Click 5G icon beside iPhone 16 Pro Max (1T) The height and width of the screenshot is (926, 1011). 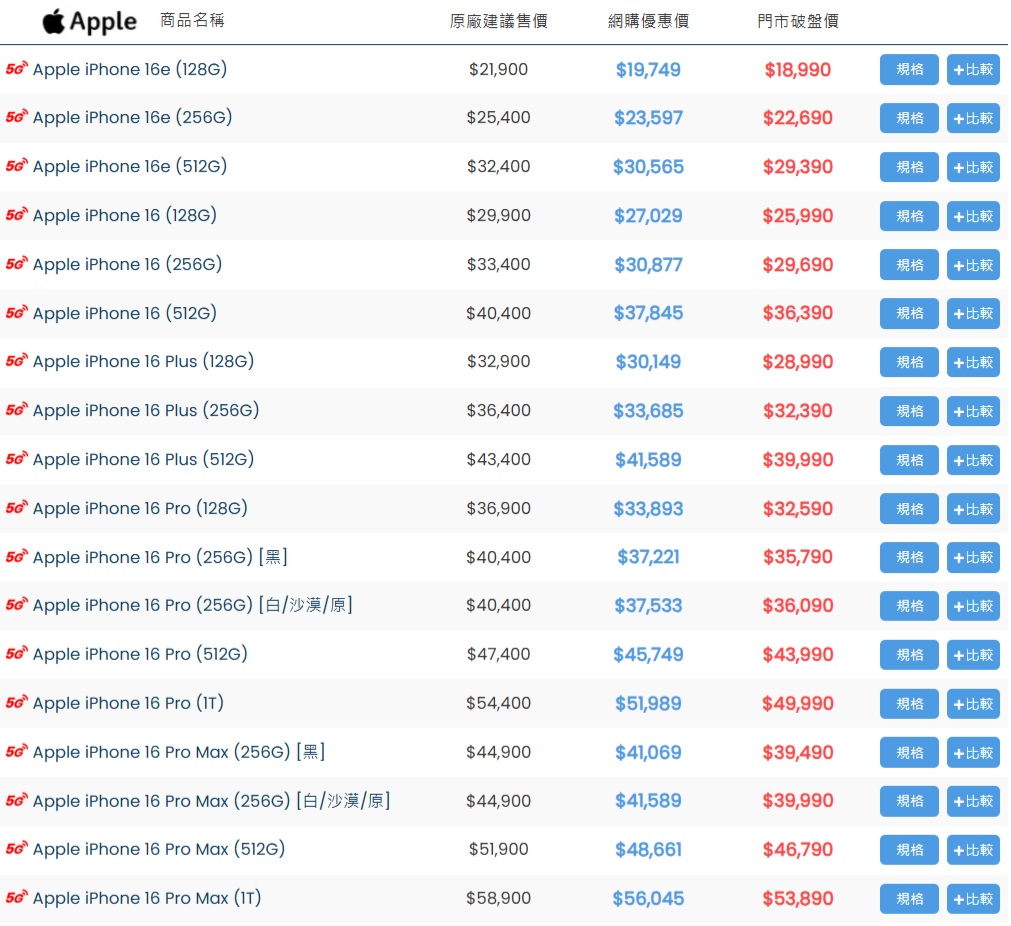click(x=17, y=898)
